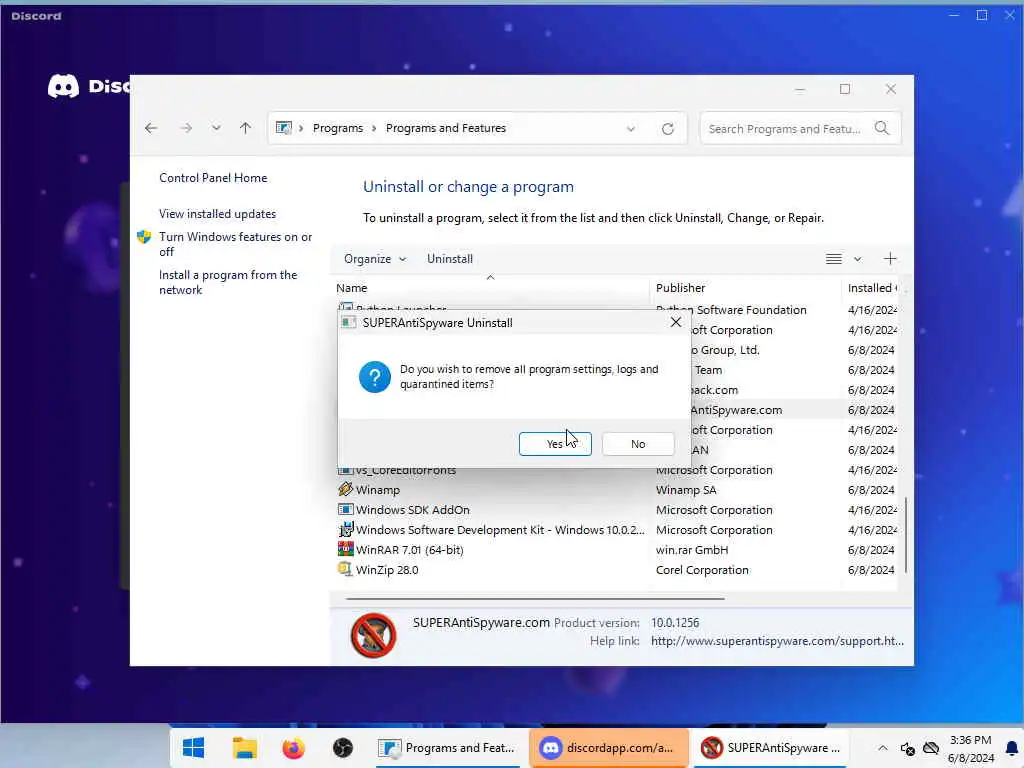Click Corel Corporation publisher cell
1024x768 pixels.
pos(702,569)
